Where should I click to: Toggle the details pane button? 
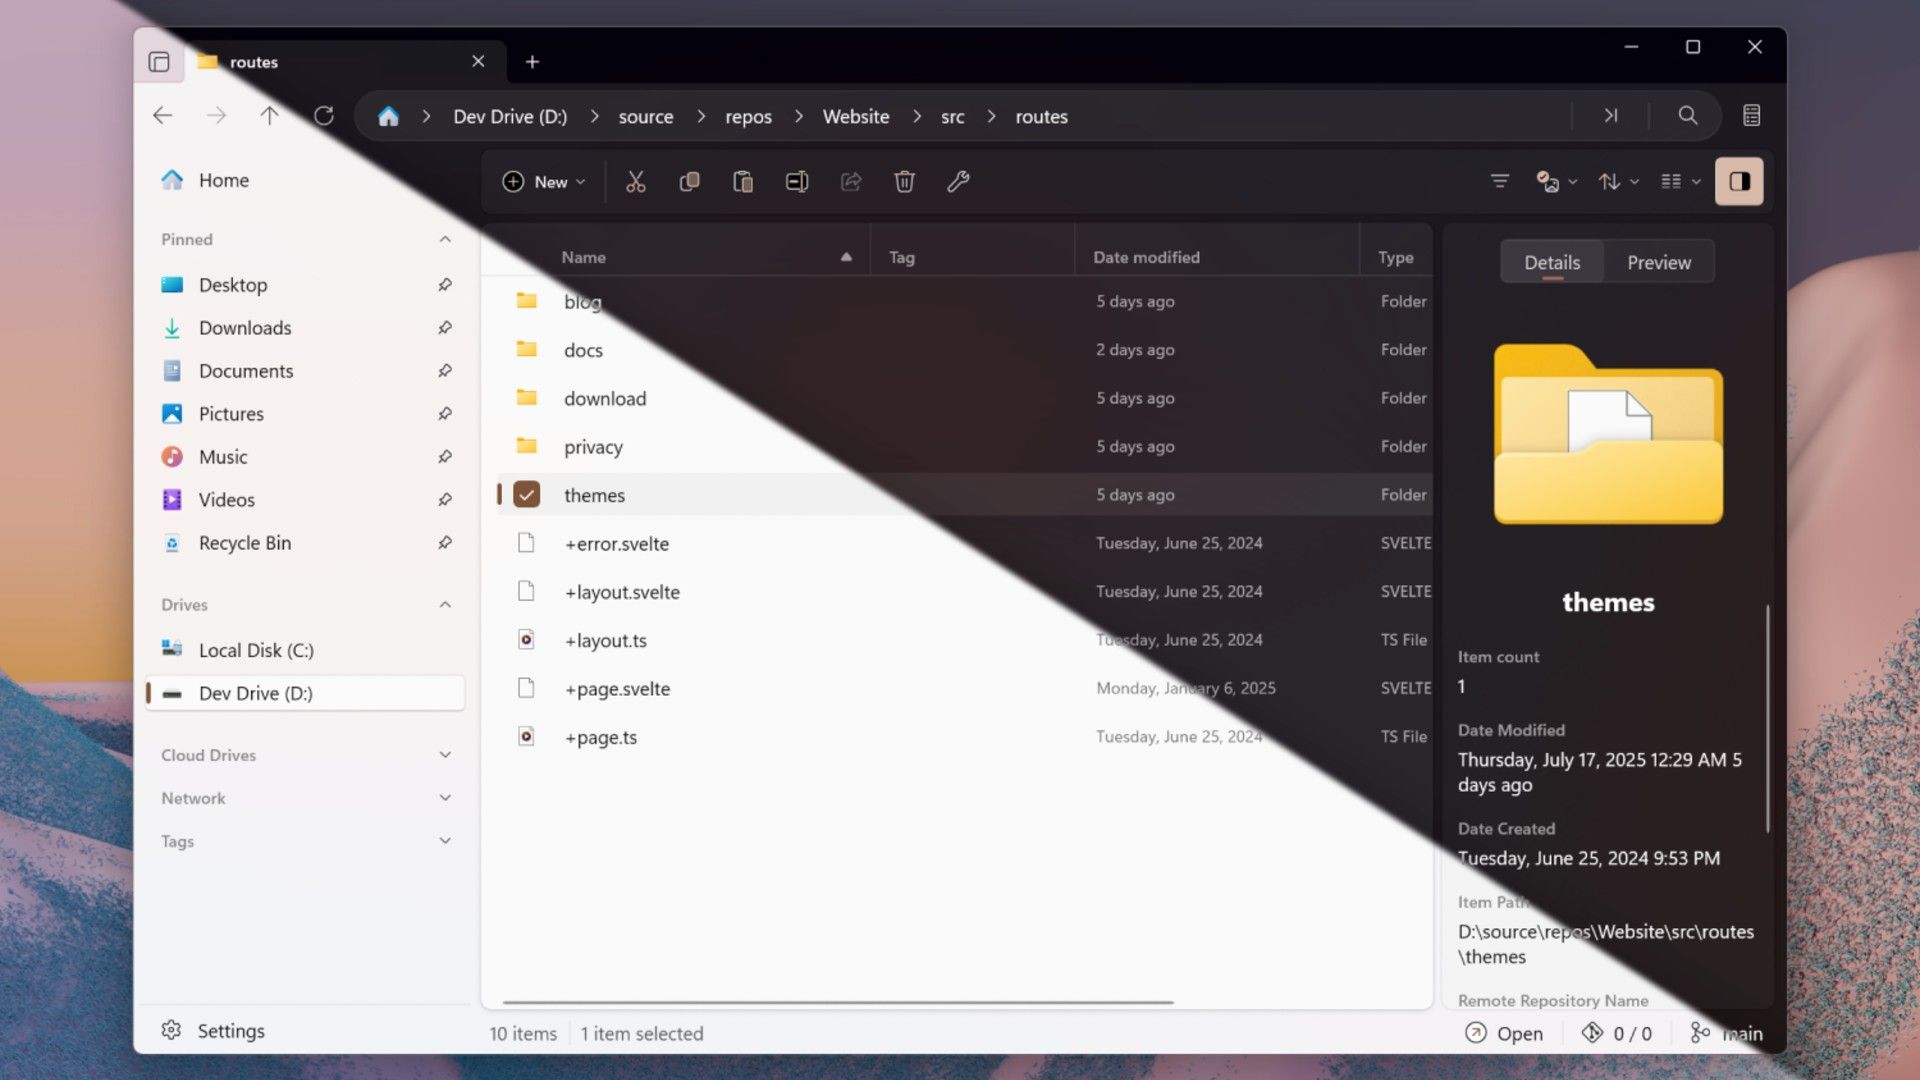pos(1739,181)
